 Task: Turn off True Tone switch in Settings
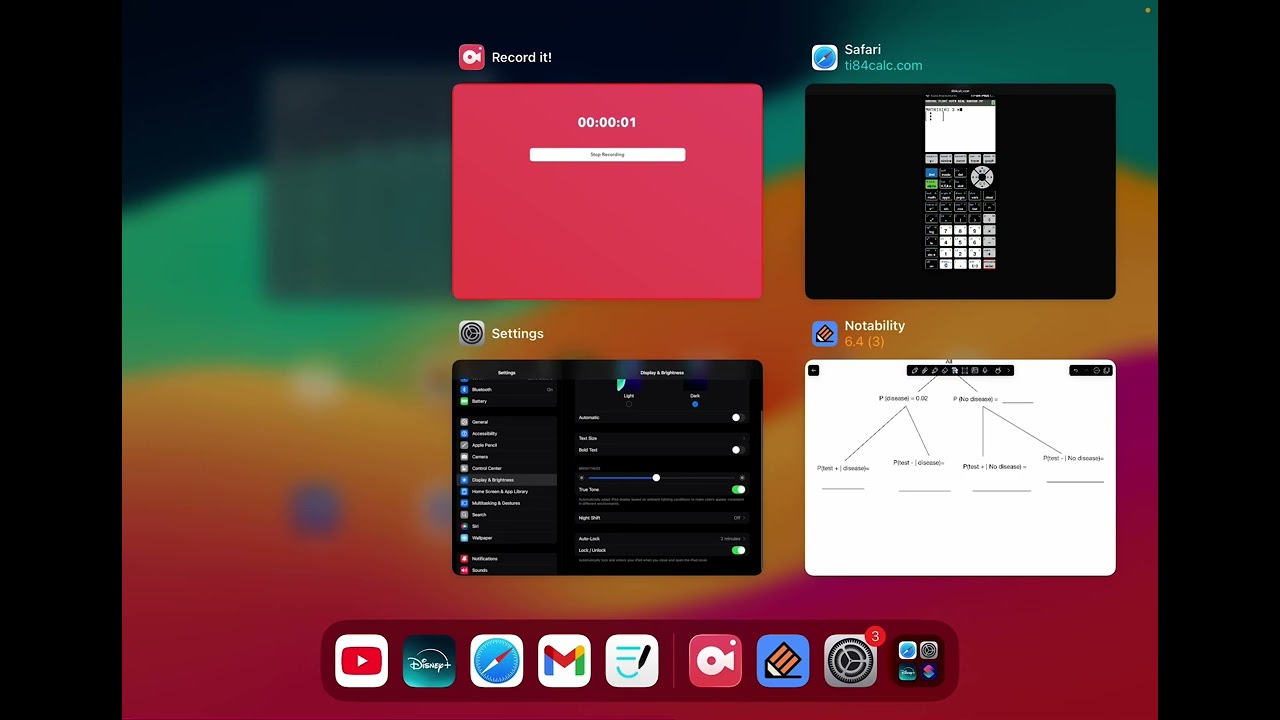point(738,489)
